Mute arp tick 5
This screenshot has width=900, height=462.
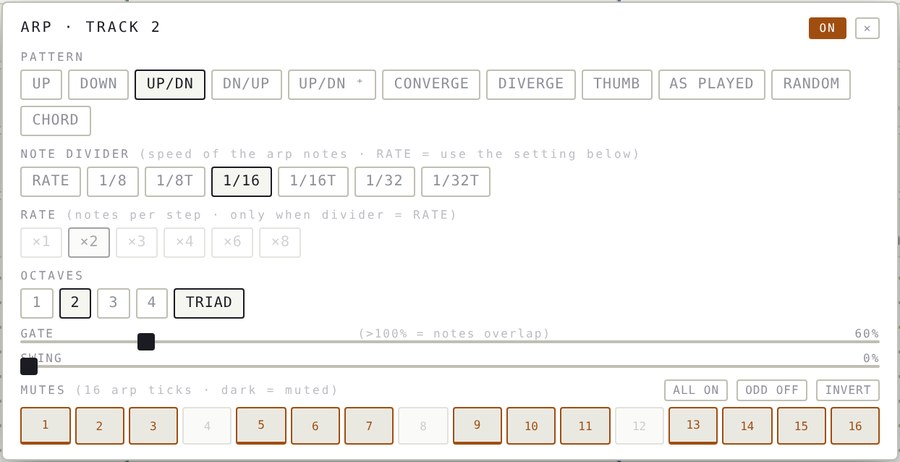[x=261, y=426]
